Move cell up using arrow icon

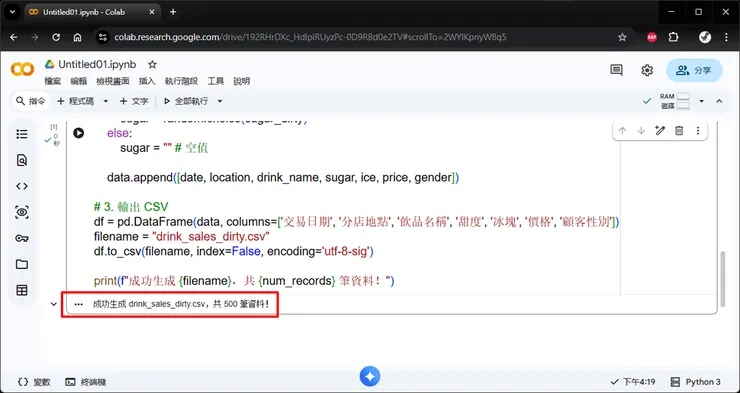[x=622, y=131]
